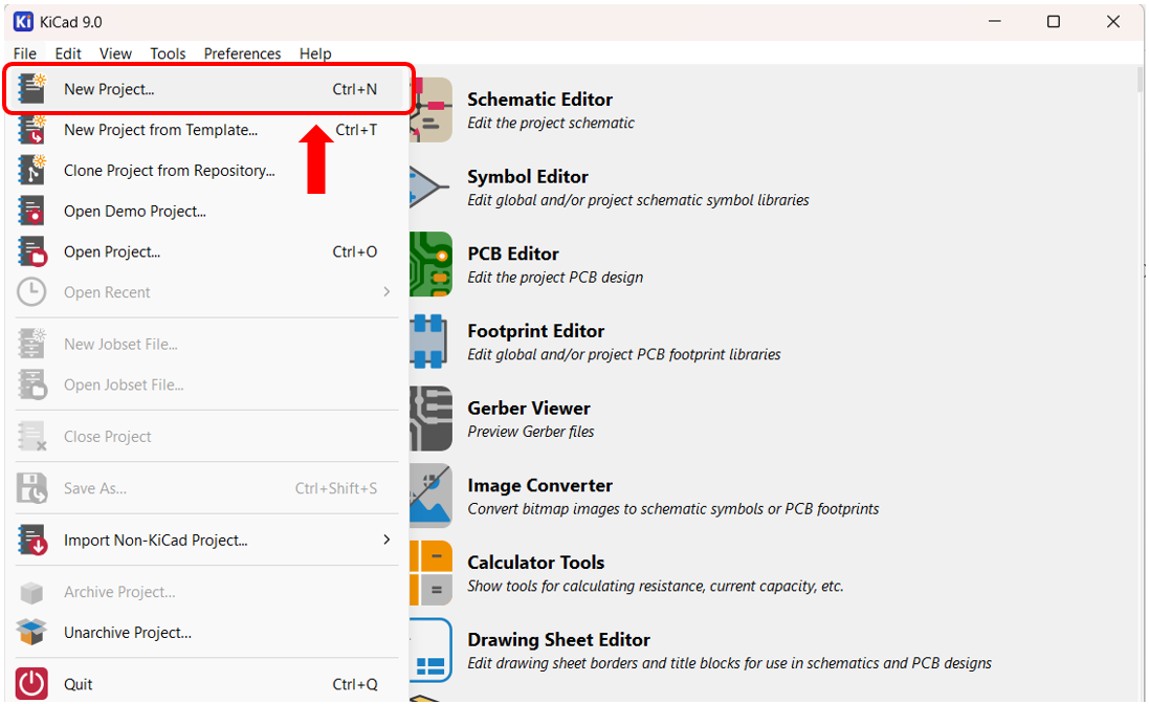Click 'Convert bitmap images to schematic symbols' description
The height and width of the screenshot is (704, 1149).
coord(673,509)
